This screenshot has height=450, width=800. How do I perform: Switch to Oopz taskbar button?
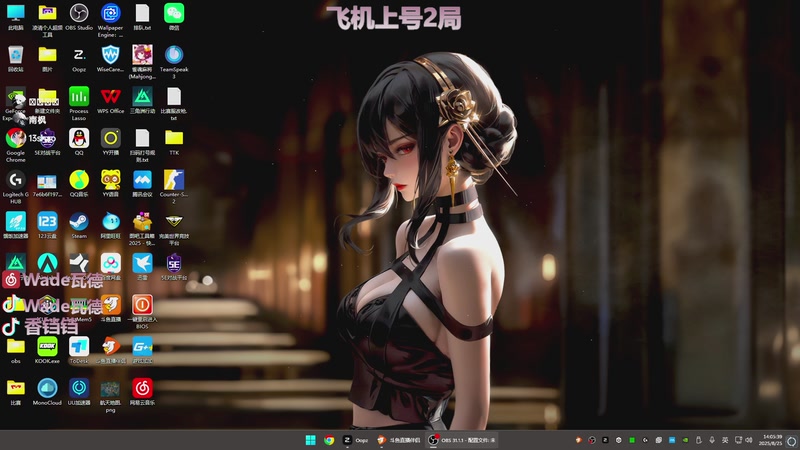[356, 440]
